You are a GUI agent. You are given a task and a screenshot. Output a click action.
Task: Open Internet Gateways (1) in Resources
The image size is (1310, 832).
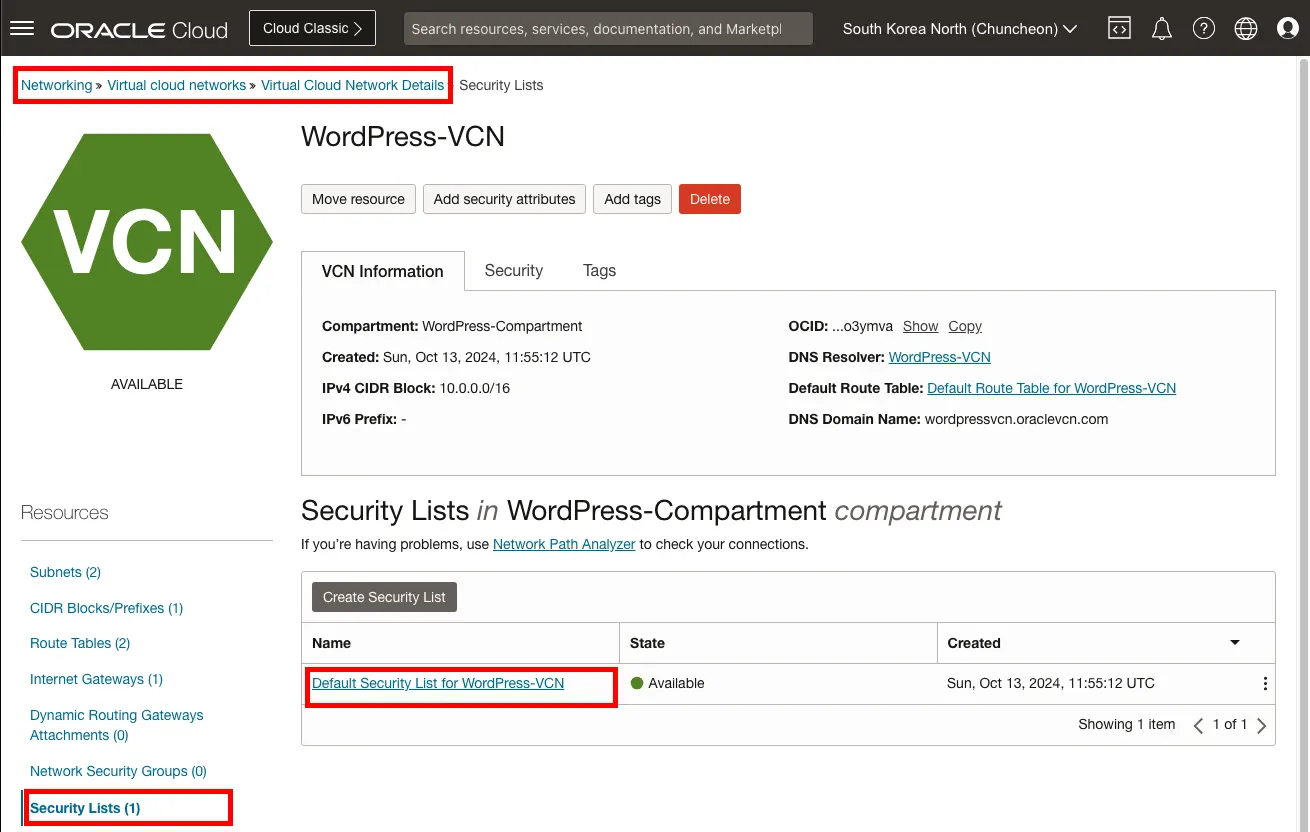click(96, 679)
